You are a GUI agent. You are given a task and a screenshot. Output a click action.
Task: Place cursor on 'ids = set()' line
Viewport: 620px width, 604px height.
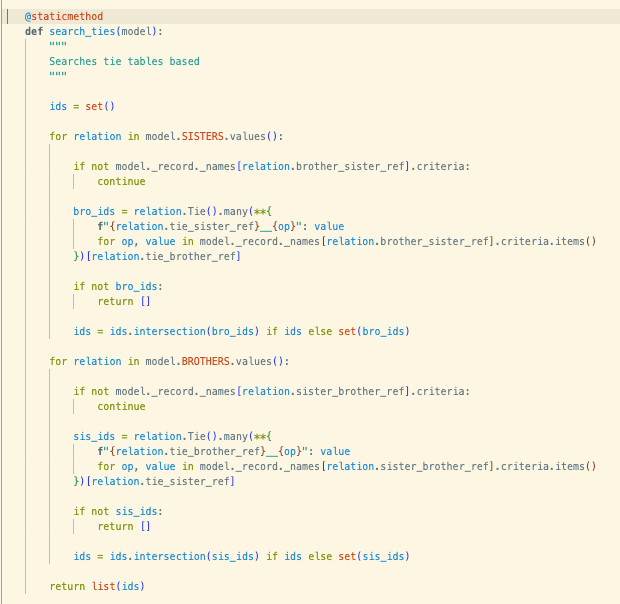82,106
